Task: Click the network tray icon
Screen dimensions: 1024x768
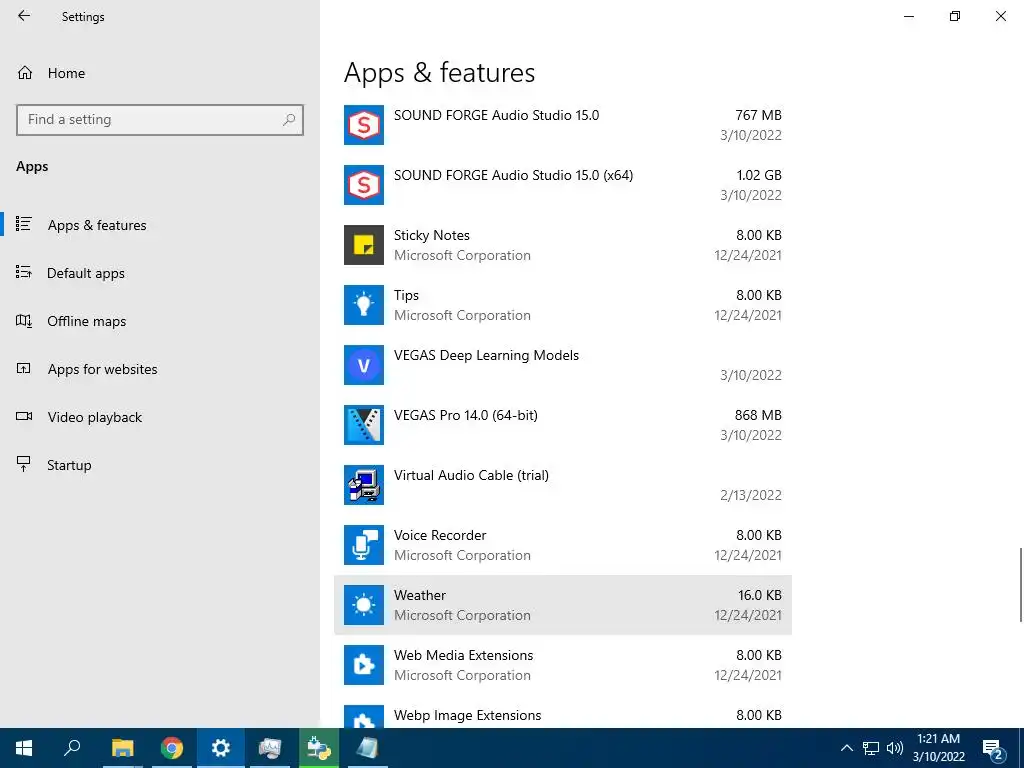Action: point(871,748)
